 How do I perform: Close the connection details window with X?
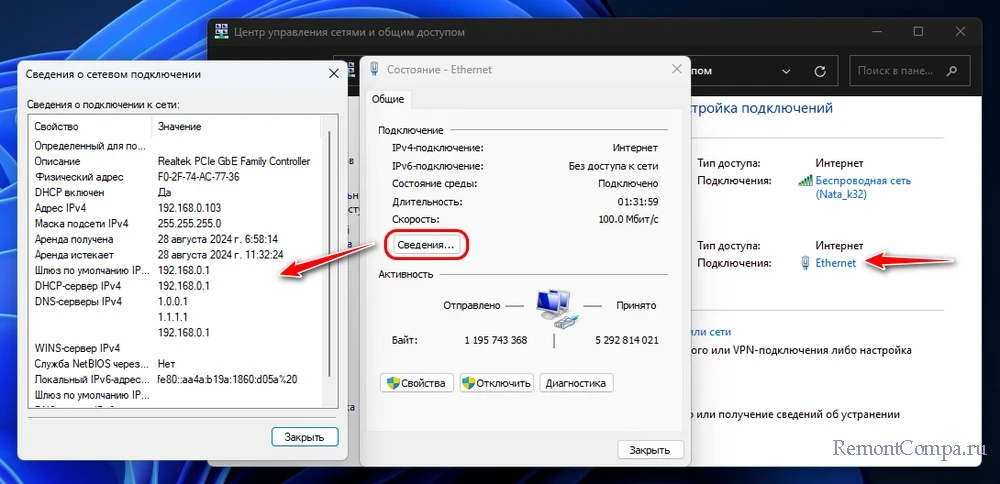pyautogui.click(x=334, y=74)
